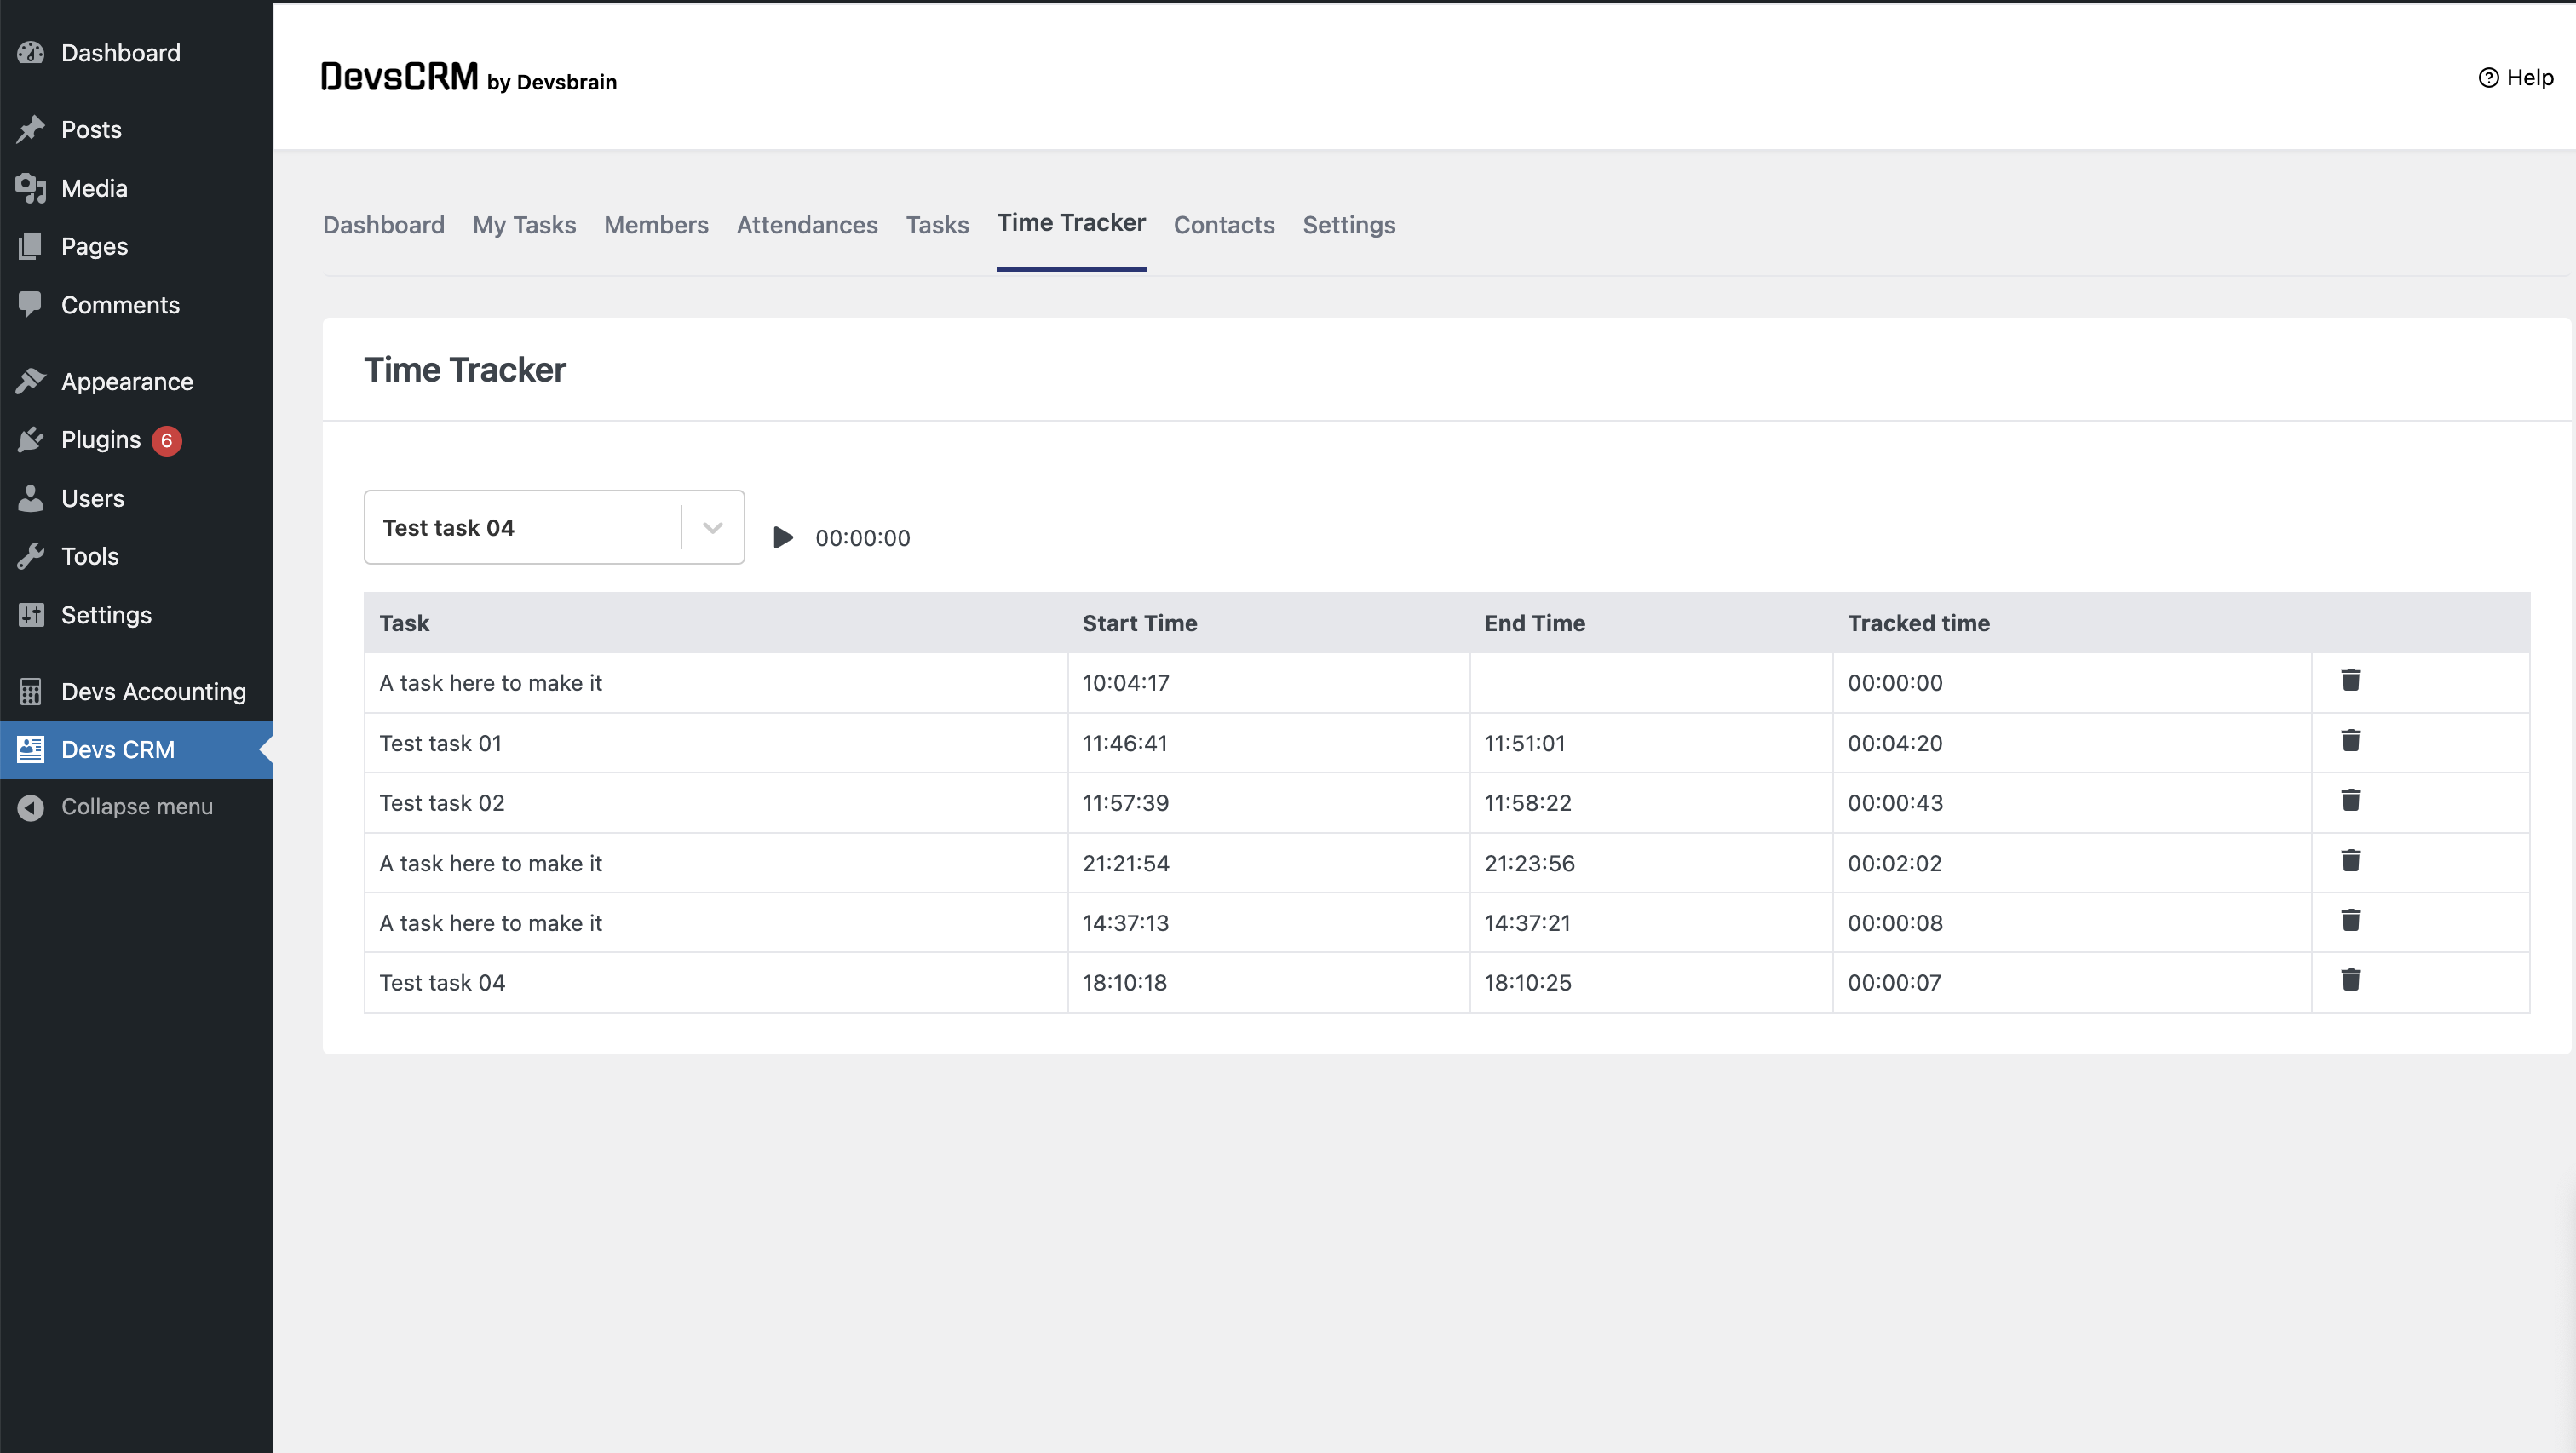Switch to the Attendances tab
This screenshot has height=1453, width=2576.
pos(806,225)
